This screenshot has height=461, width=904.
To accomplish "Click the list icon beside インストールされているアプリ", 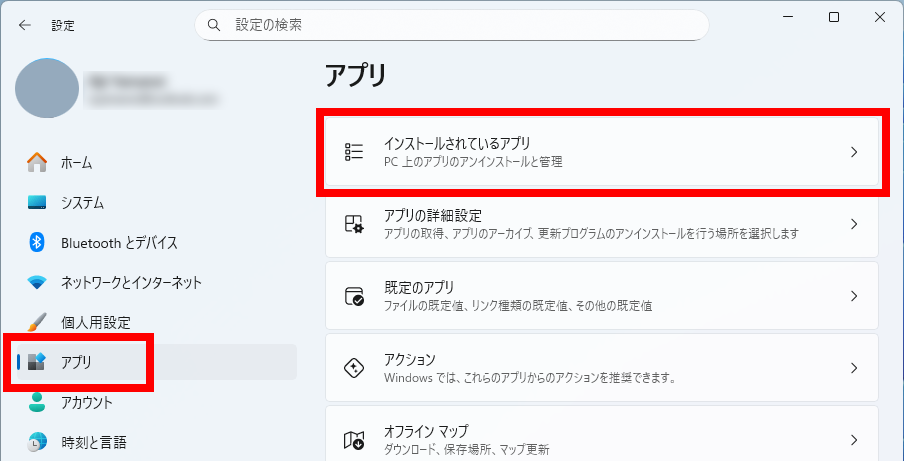I will [x=354, y=152].
